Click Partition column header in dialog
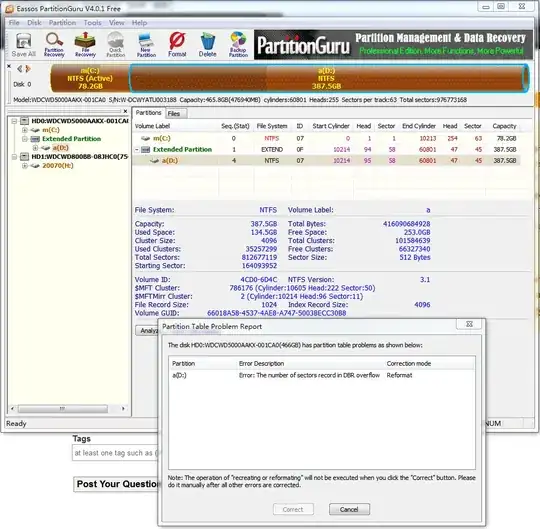The width and height of the screenshot is (540, 529). (x=203, y=364)
